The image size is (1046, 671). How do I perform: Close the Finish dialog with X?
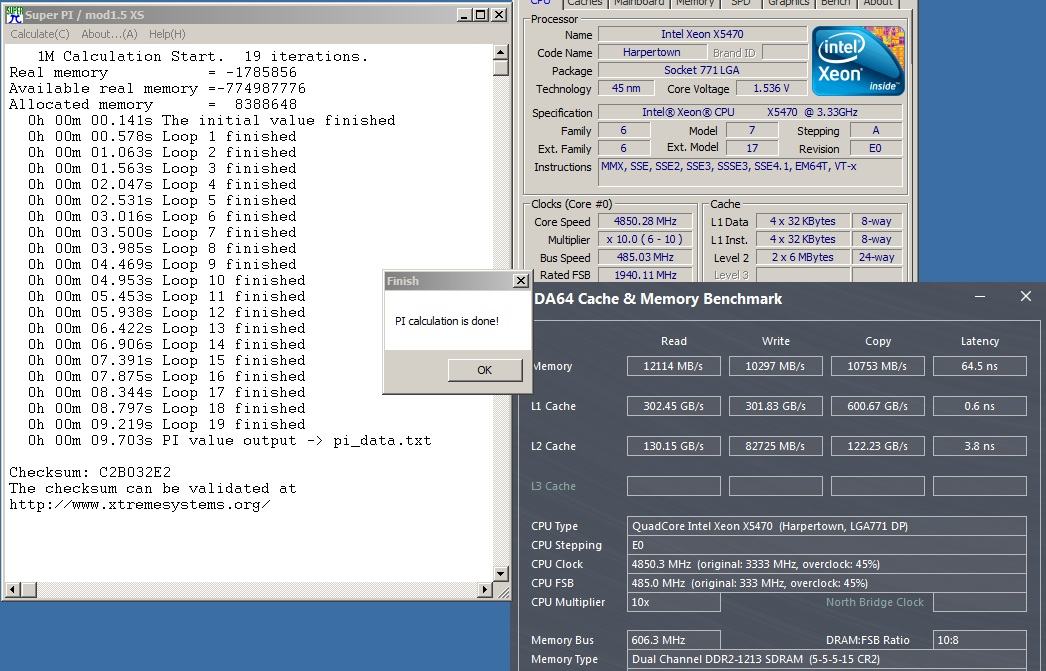point(521,281)
